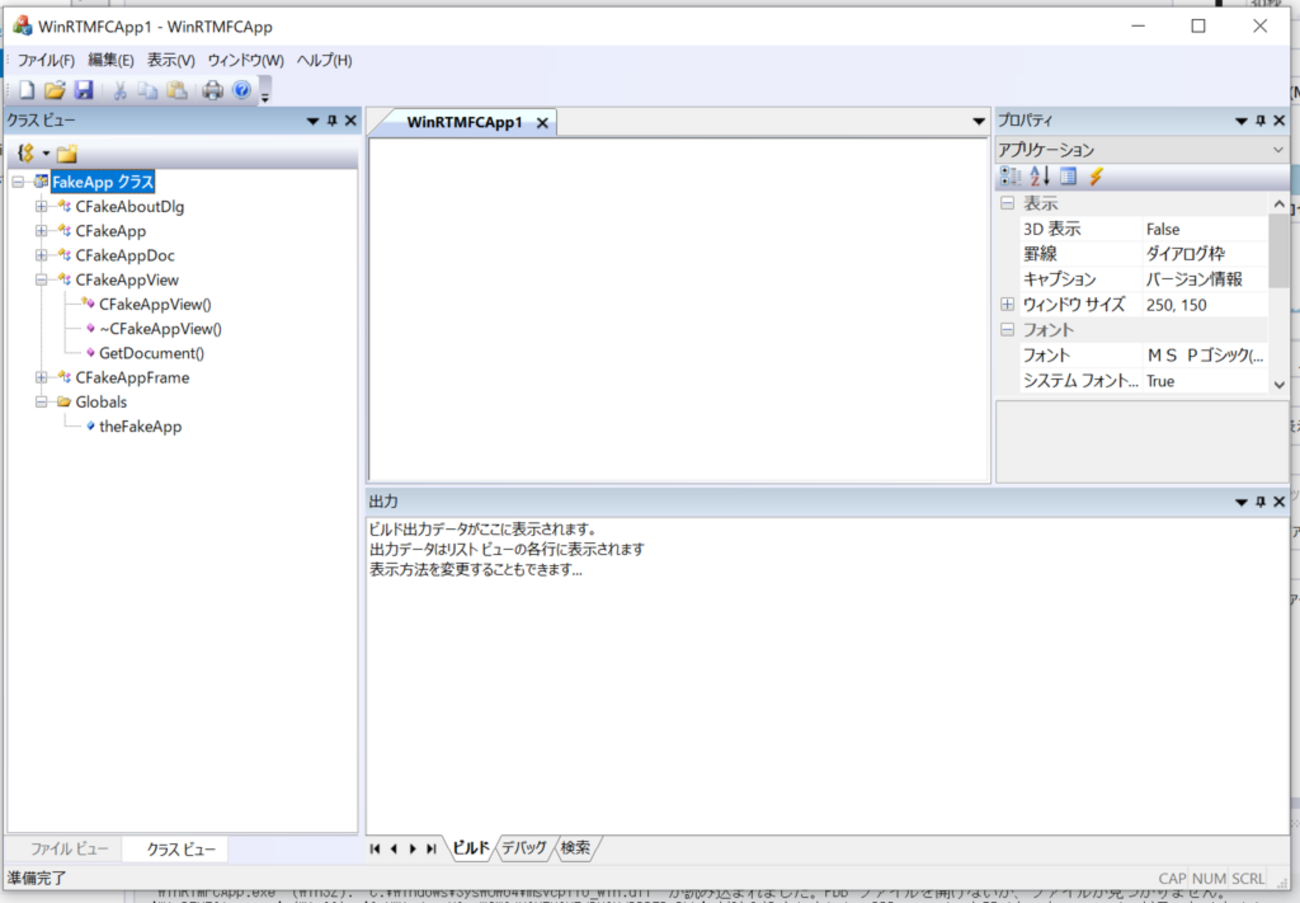The image size is (1300, 903).
Task: Toggle the pin on クラス ビュー panel
Action: (332, 121)
